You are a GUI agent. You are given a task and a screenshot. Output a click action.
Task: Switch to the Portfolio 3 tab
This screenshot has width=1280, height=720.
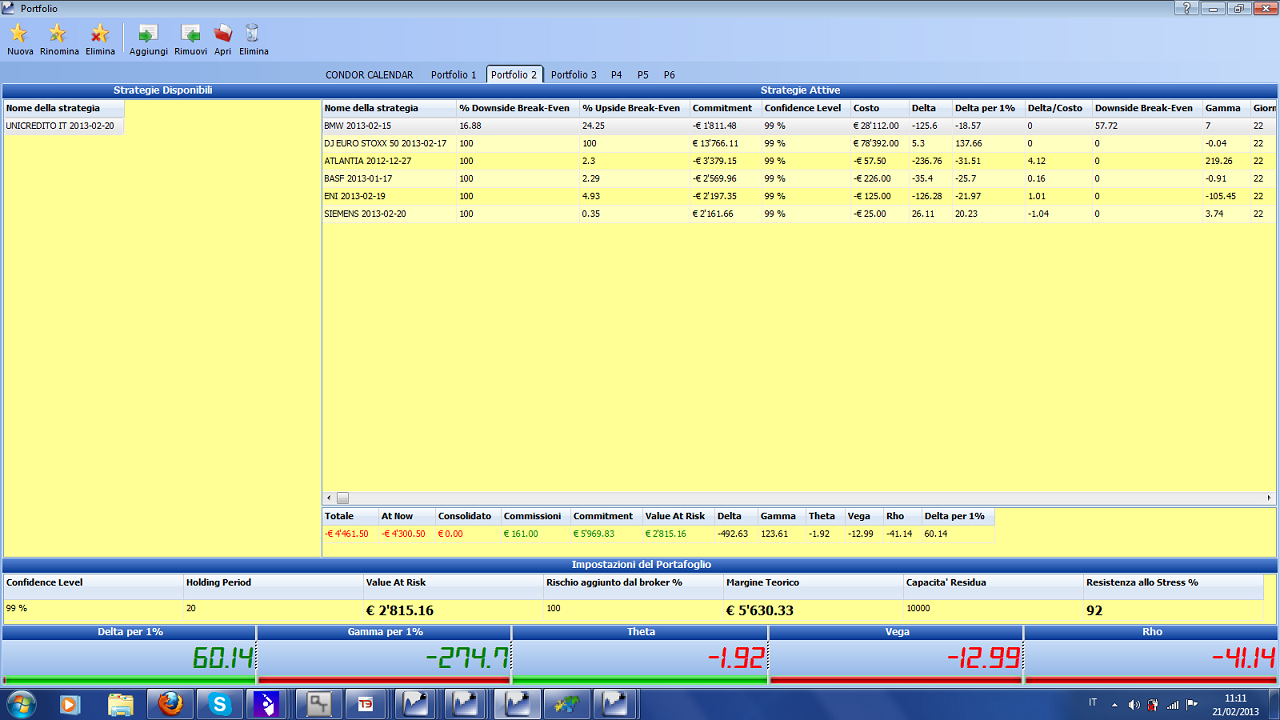(x=574, y=75)
